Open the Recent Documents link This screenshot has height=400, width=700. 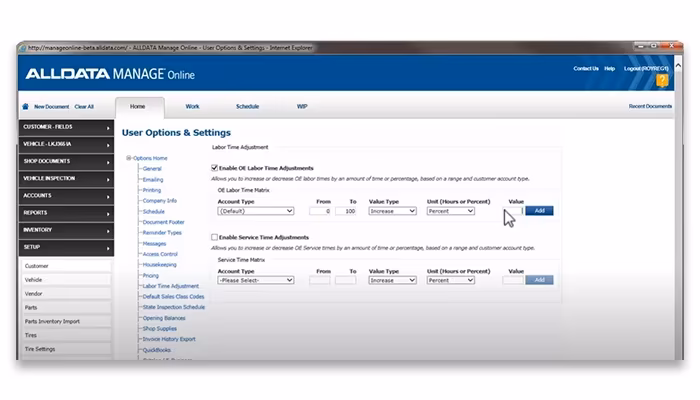tap(650, 106)
